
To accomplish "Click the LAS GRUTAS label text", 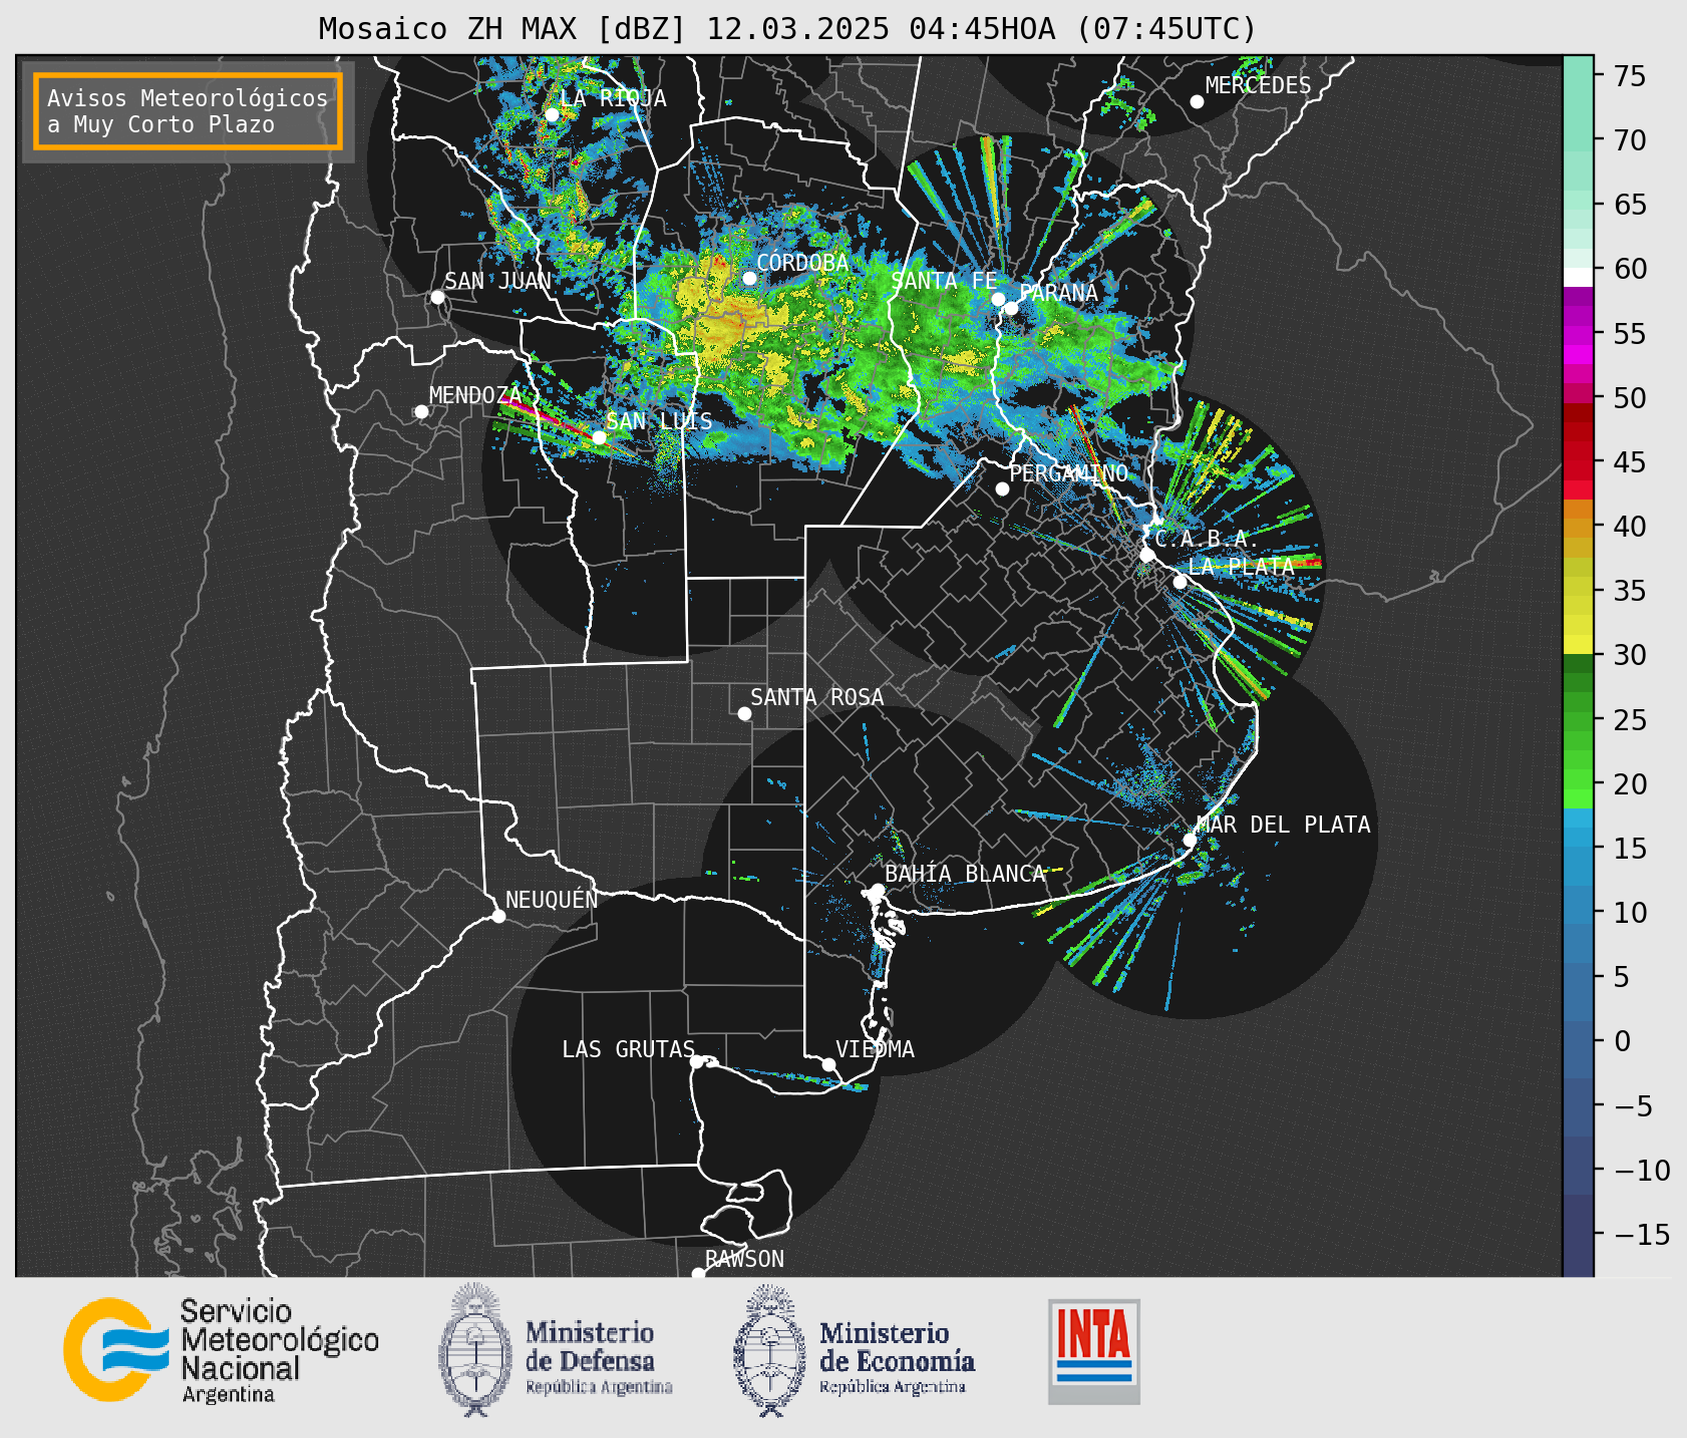I will pyautogui.click(x=628, y=1050).
